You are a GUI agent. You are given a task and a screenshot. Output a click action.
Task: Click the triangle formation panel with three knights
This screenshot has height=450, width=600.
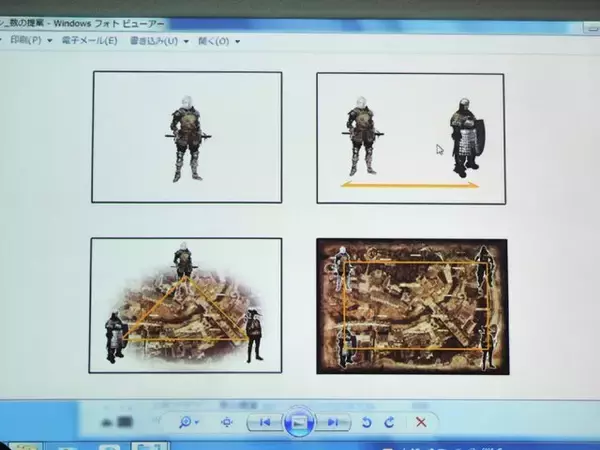coord(185,304)
